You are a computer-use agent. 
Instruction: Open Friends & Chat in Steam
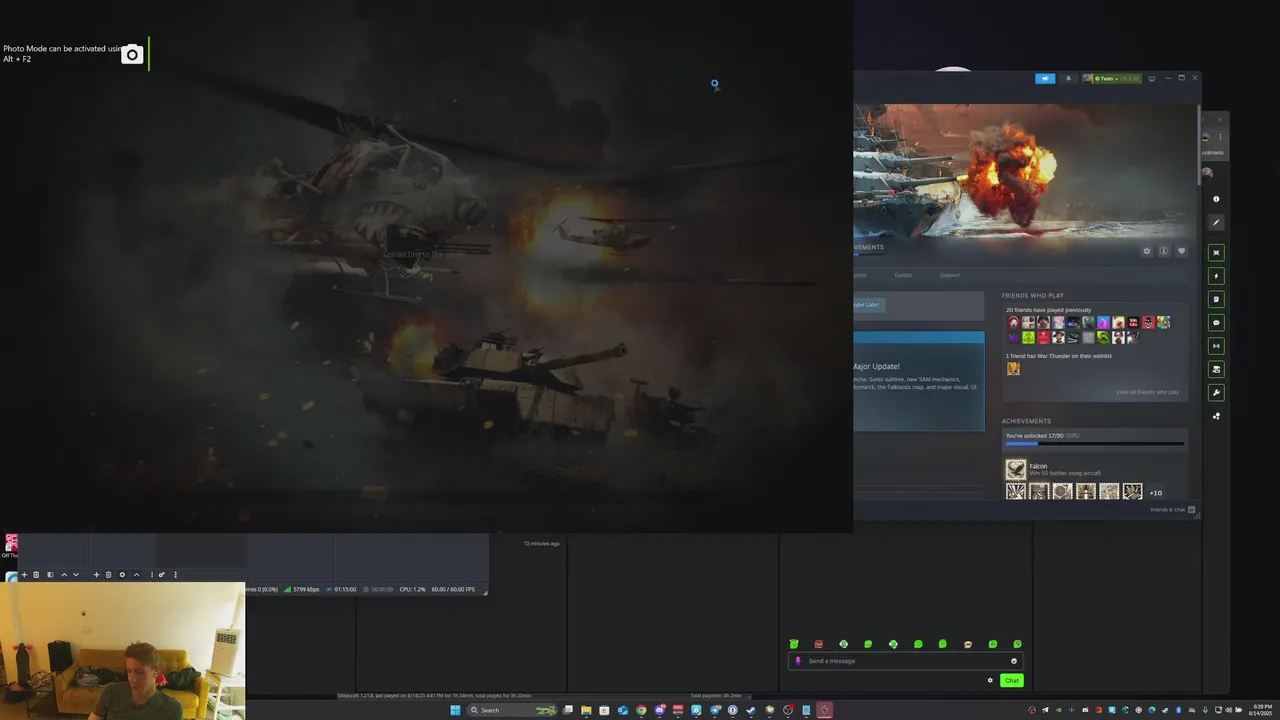point(1172,510)
